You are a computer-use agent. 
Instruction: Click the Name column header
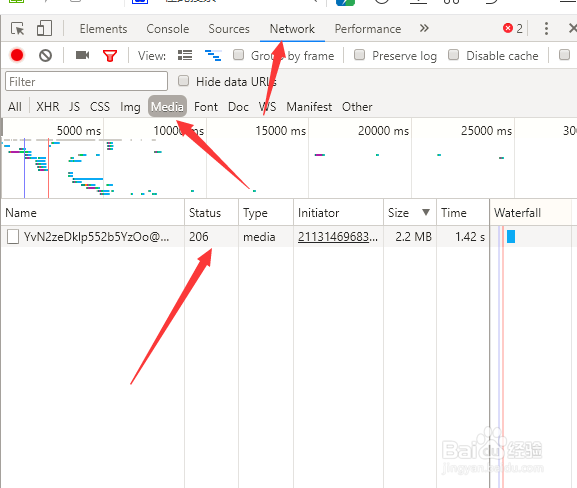pyautogui.click(x=92, y=213)
